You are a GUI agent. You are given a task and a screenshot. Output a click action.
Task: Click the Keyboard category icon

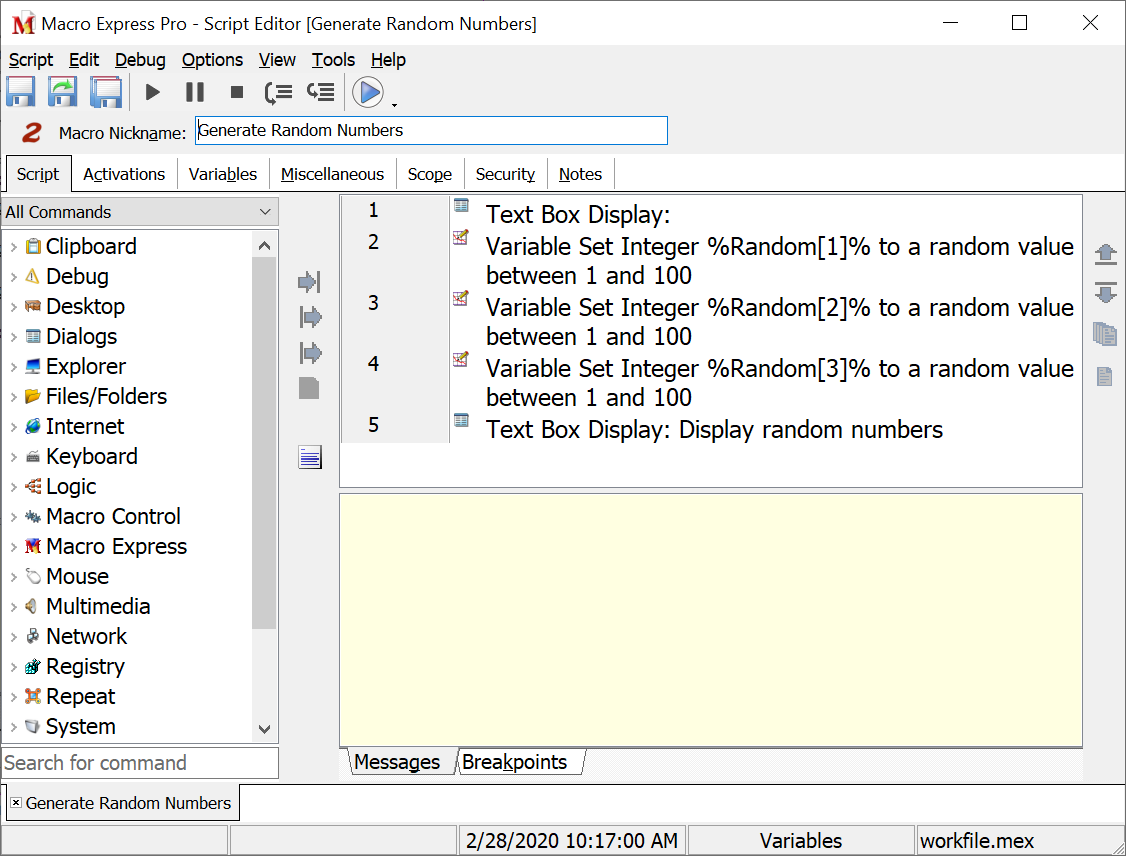pyautogui.click(x=33, y=457)
